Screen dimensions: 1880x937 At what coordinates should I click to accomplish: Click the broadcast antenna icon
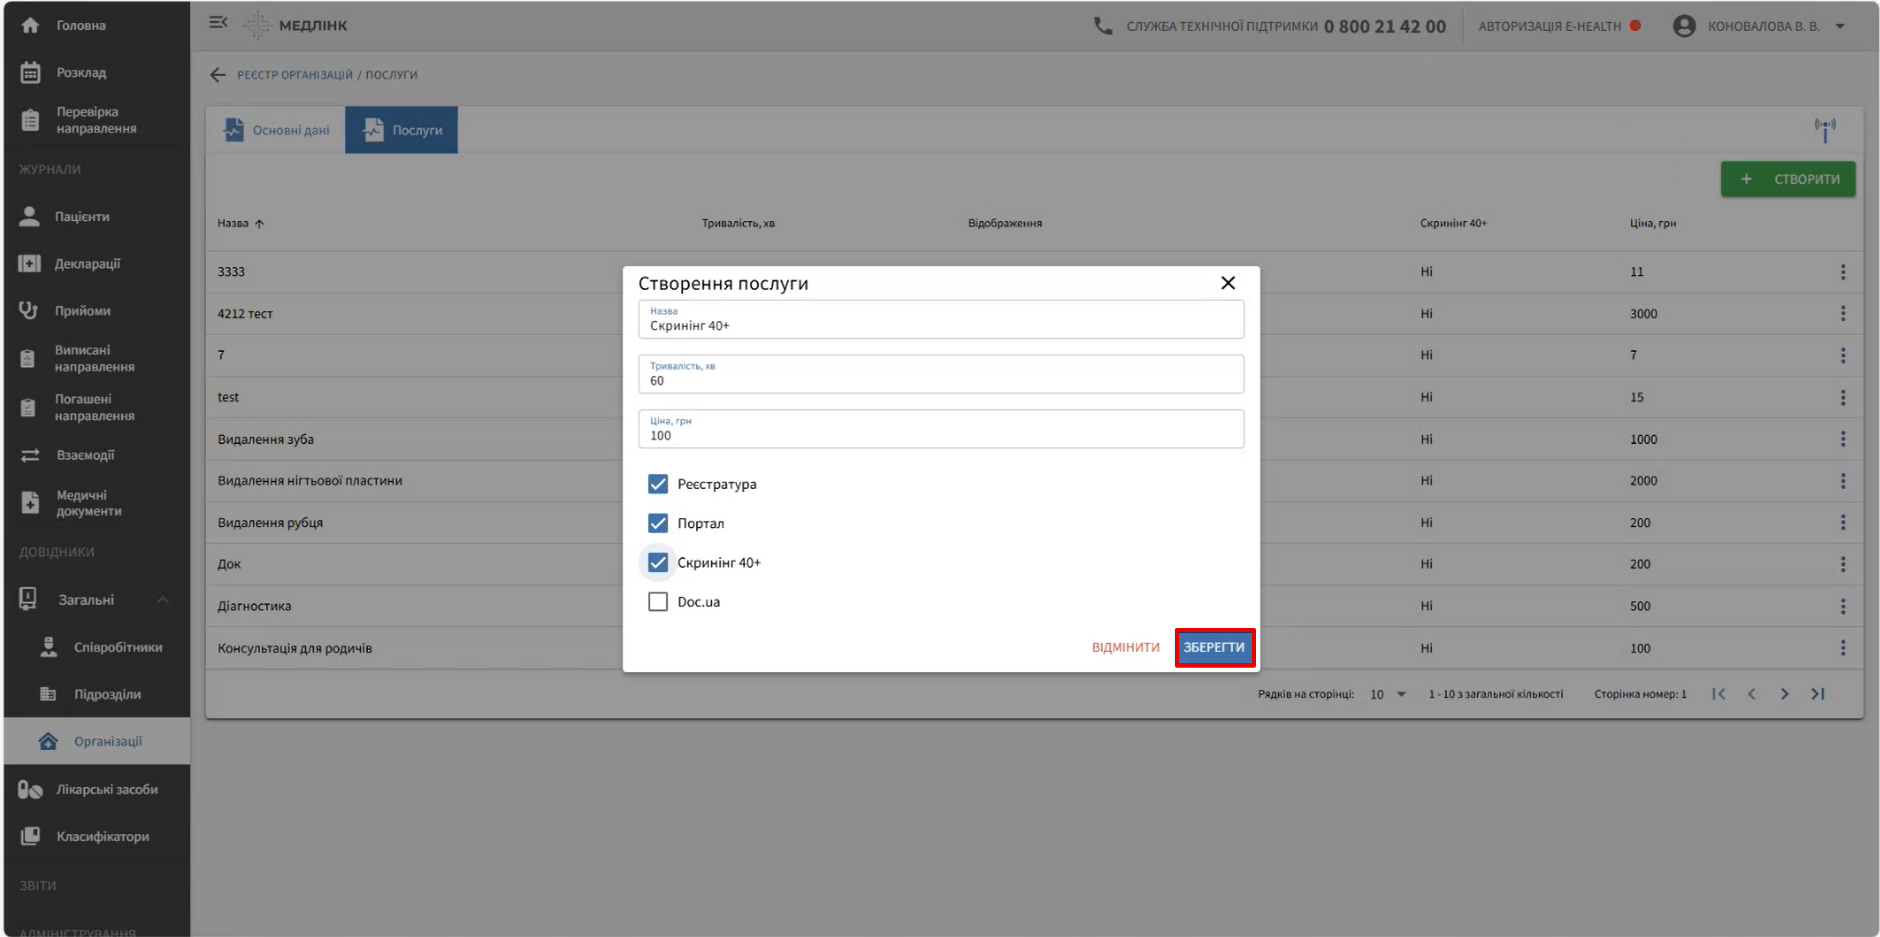click(1824, 129)
